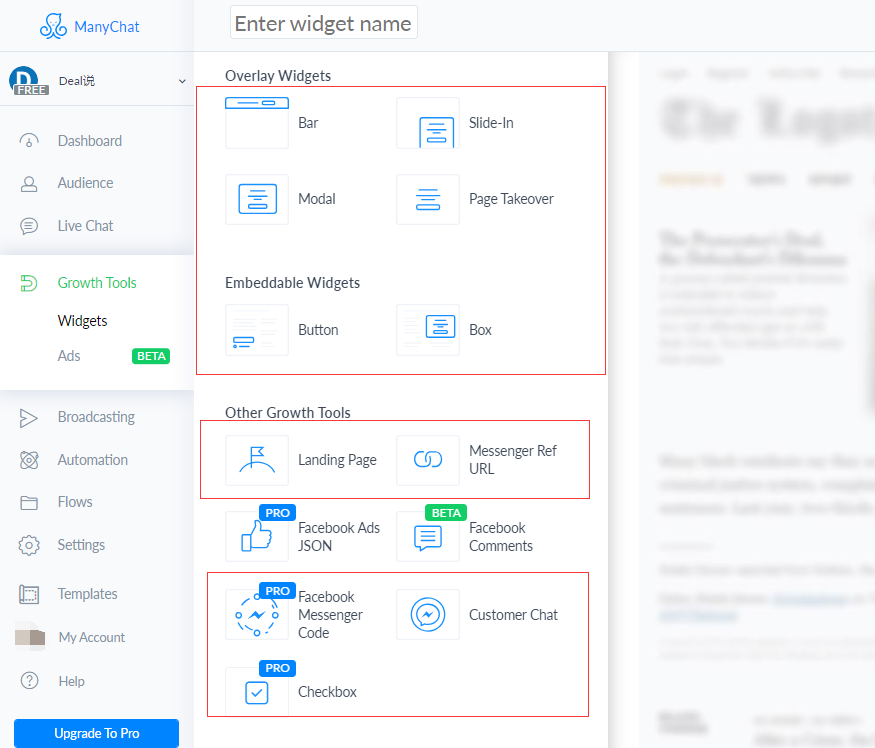Select the Box embeddable widget icon
This screenshot has height=748, width=875.
tap(428, 330)
